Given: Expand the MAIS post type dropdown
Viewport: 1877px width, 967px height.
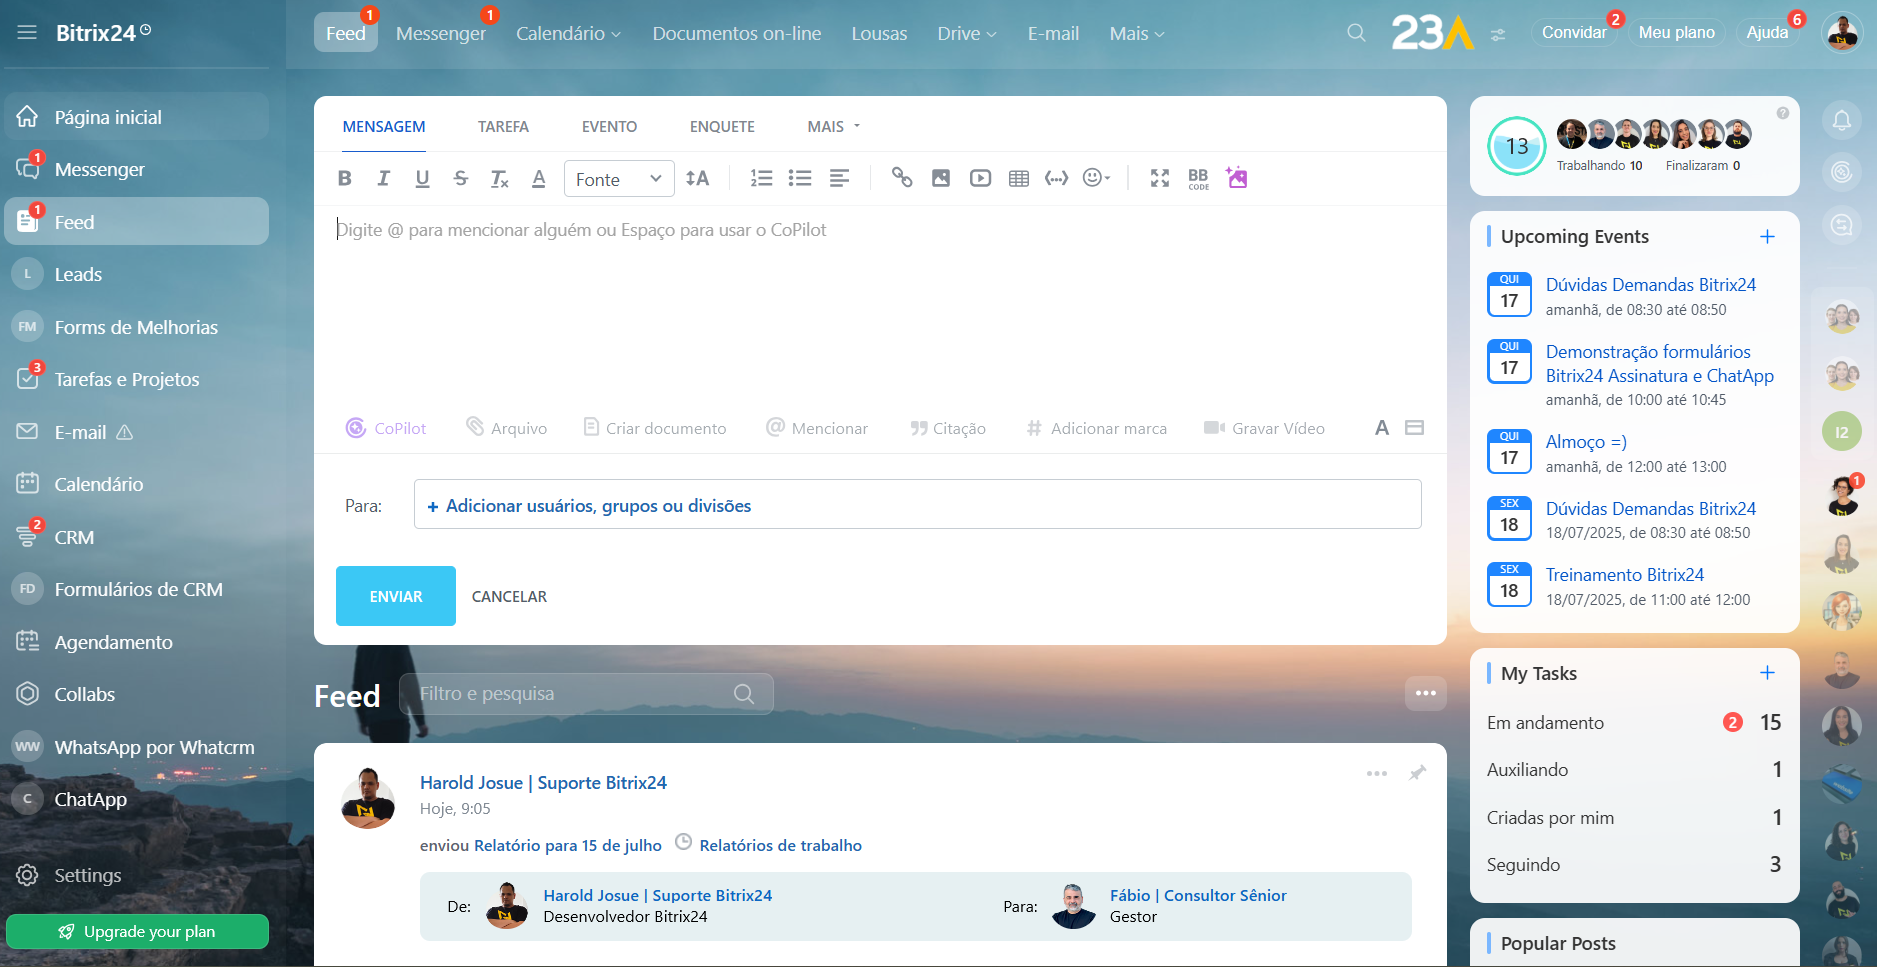Looking at the screenshot, I should point(833,127).
